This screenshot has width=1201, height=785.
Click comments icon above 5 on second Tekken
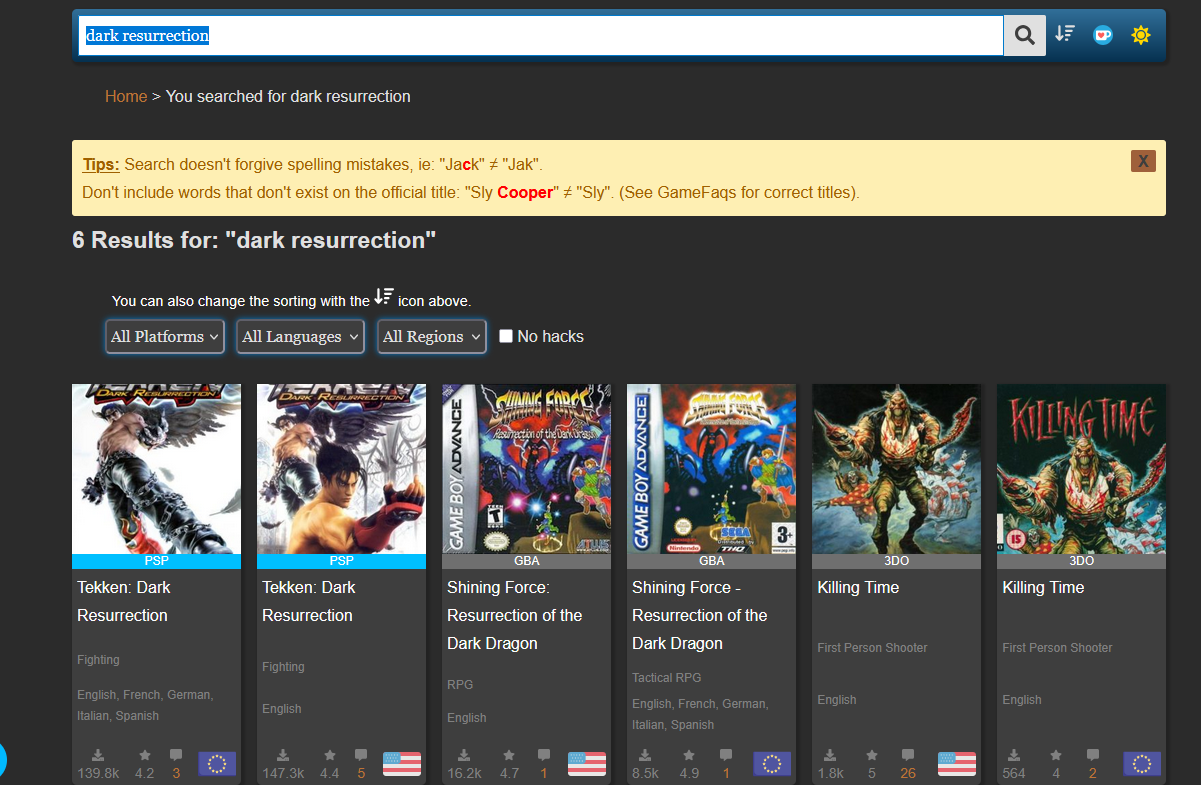[x=361, y=755]
